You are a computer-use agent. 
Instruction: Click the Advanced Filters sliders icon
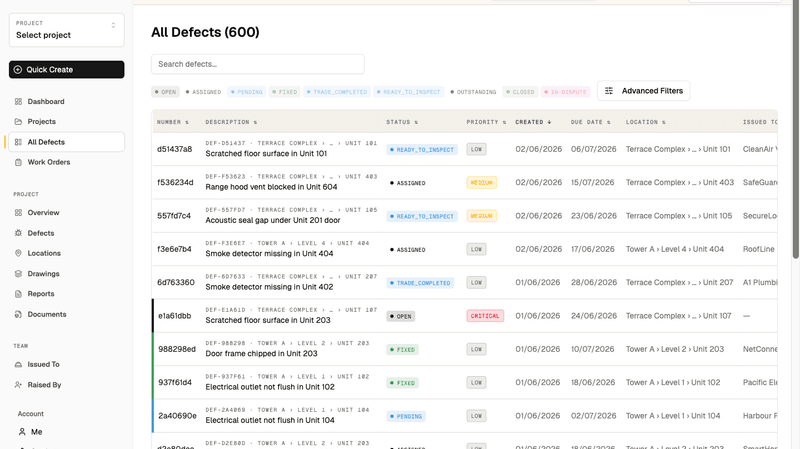609,91
